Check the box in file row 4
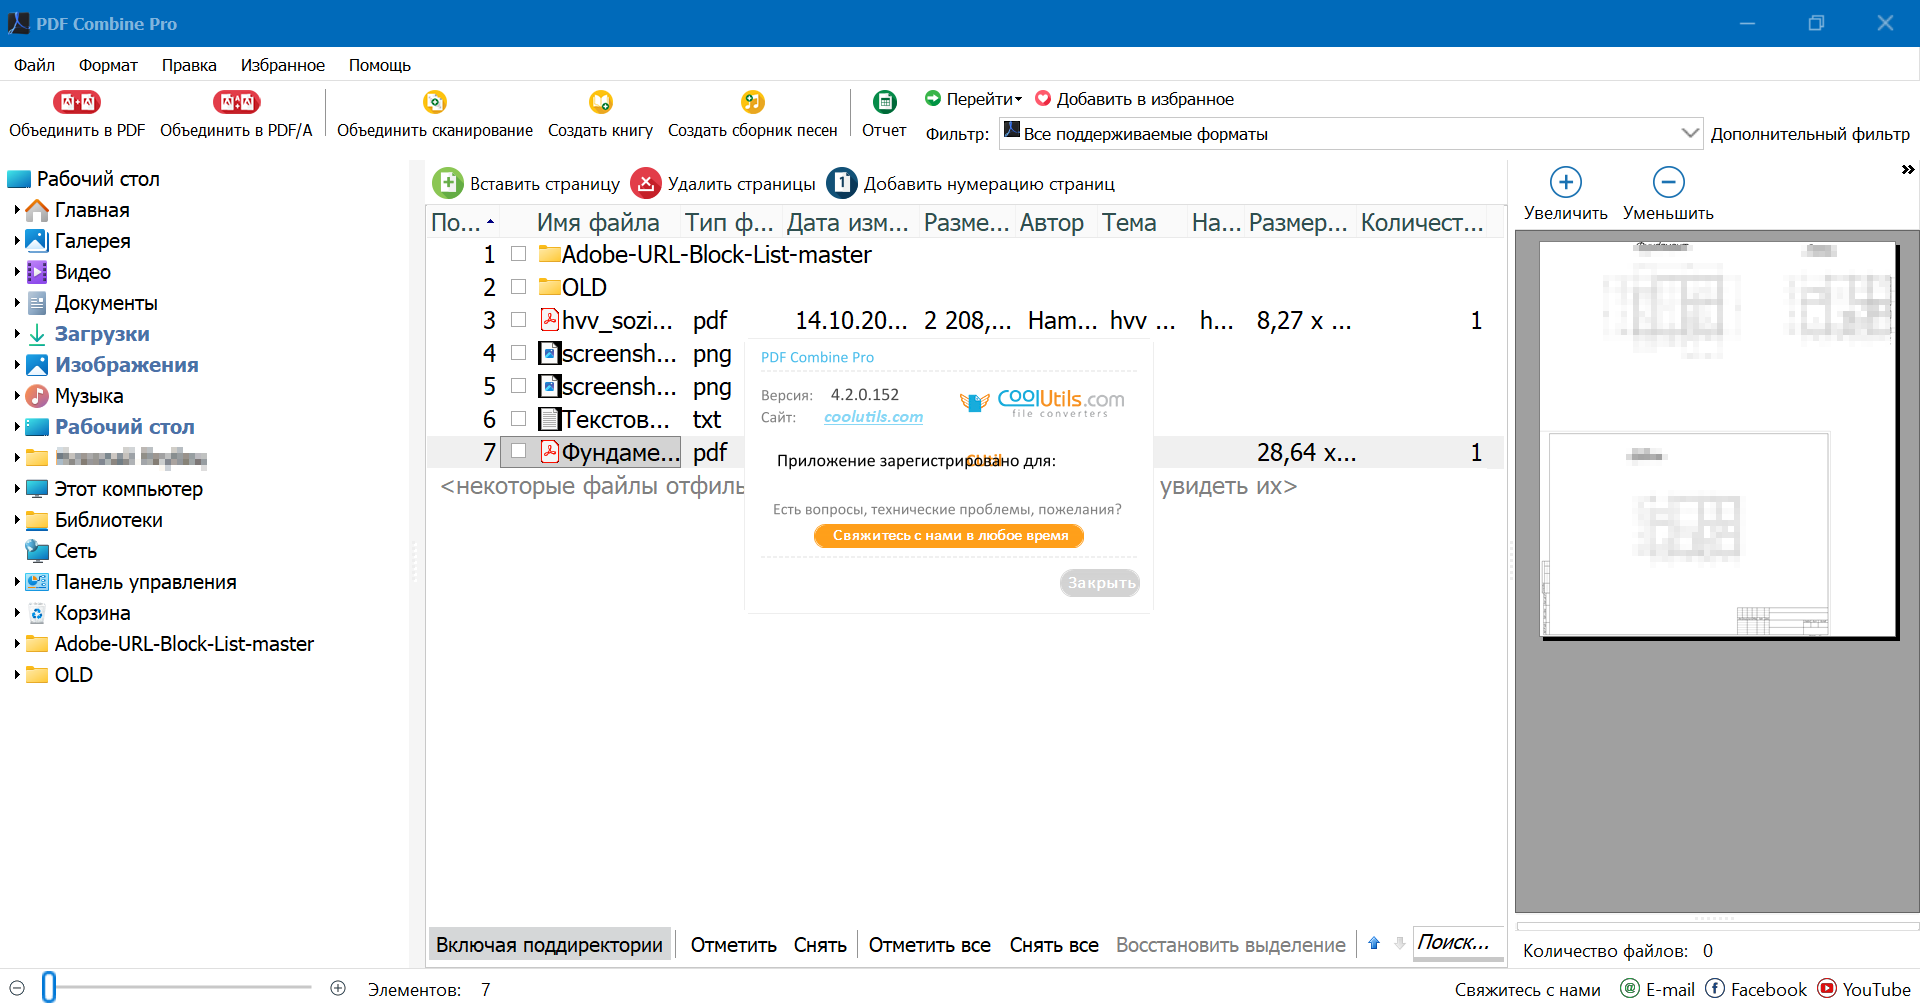 point(518,353)
